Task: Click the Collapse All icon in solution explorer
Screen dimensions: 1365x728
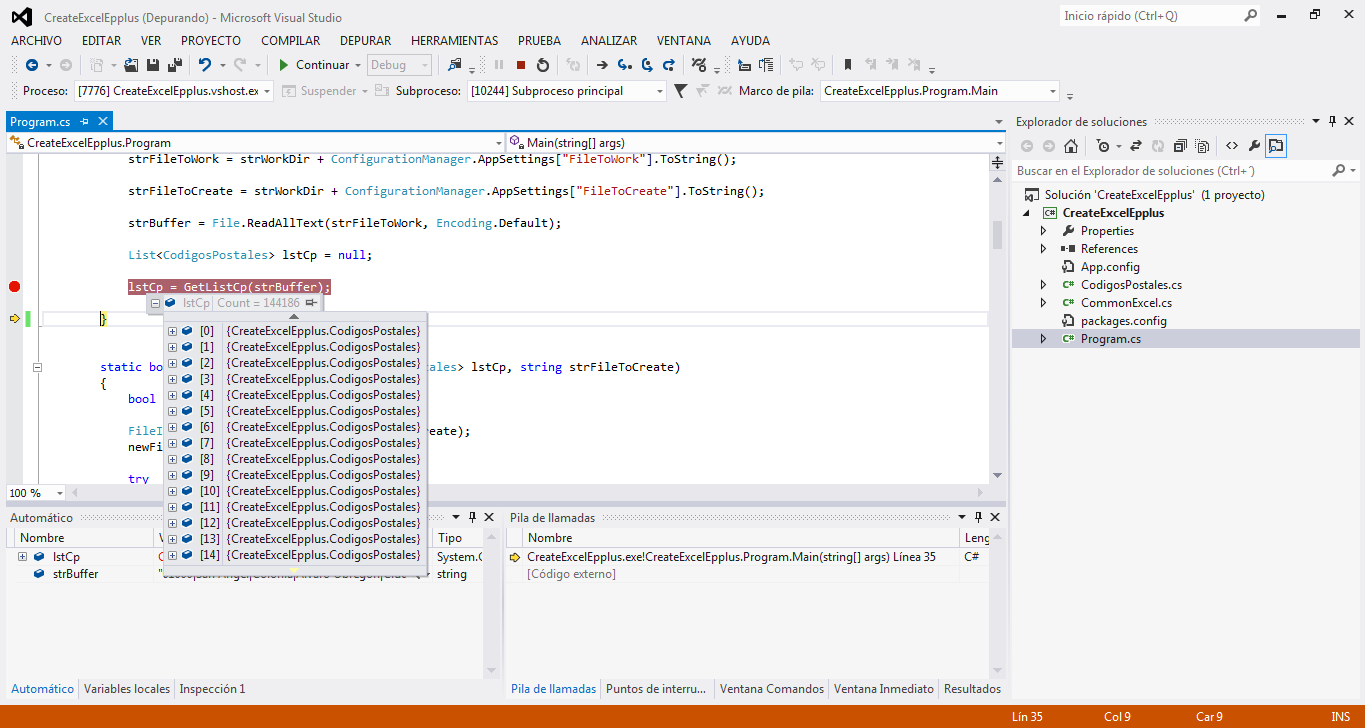Action: (1180, 146)
